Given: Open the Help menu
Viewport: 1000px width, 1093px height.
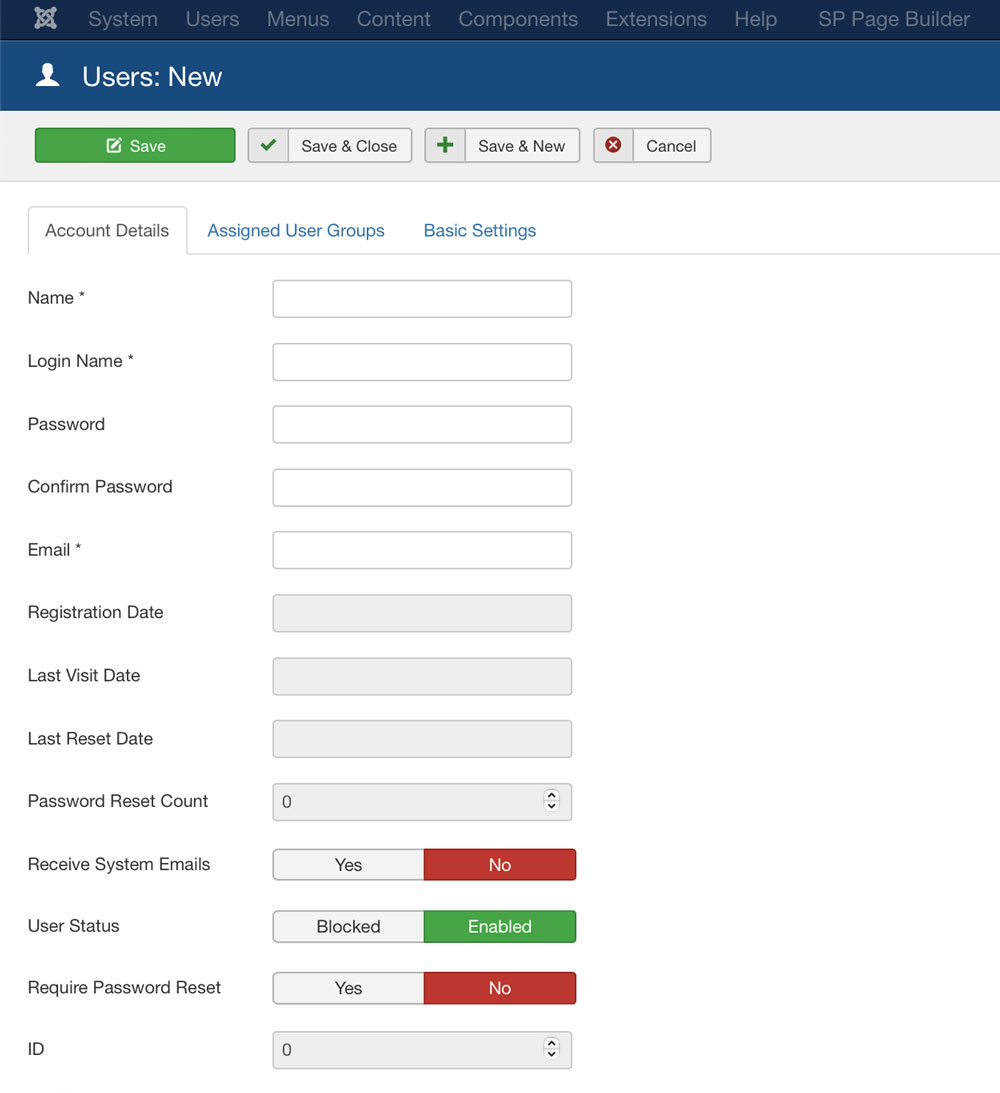Looking at the screenshot, I should pyautogui.click(x=755, y=19).
